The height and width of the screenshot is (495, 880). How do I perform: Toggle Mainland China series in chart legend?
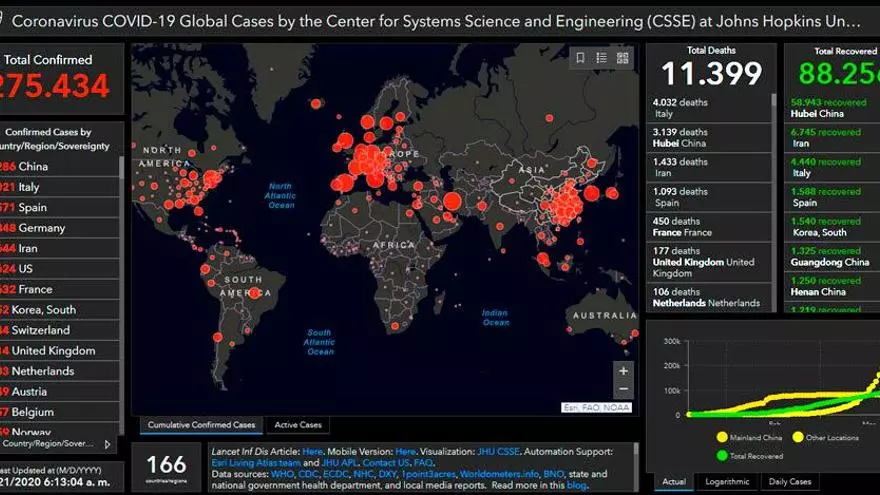(x=722, y=437)
